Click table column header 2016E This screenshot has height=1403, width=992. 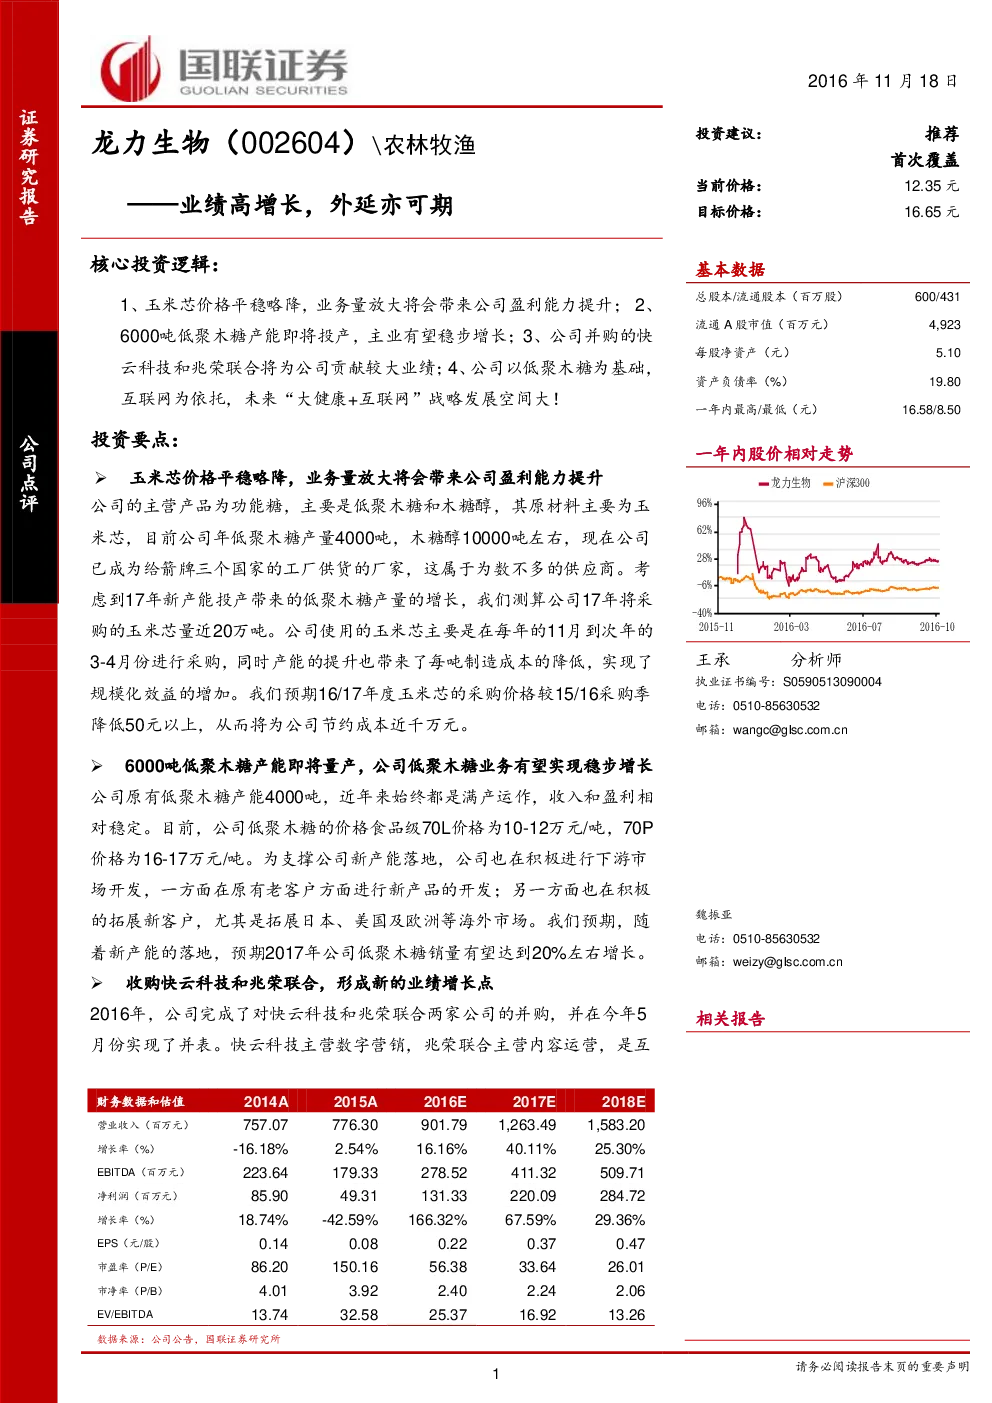pyautogui.click(x=445, y=1102)
